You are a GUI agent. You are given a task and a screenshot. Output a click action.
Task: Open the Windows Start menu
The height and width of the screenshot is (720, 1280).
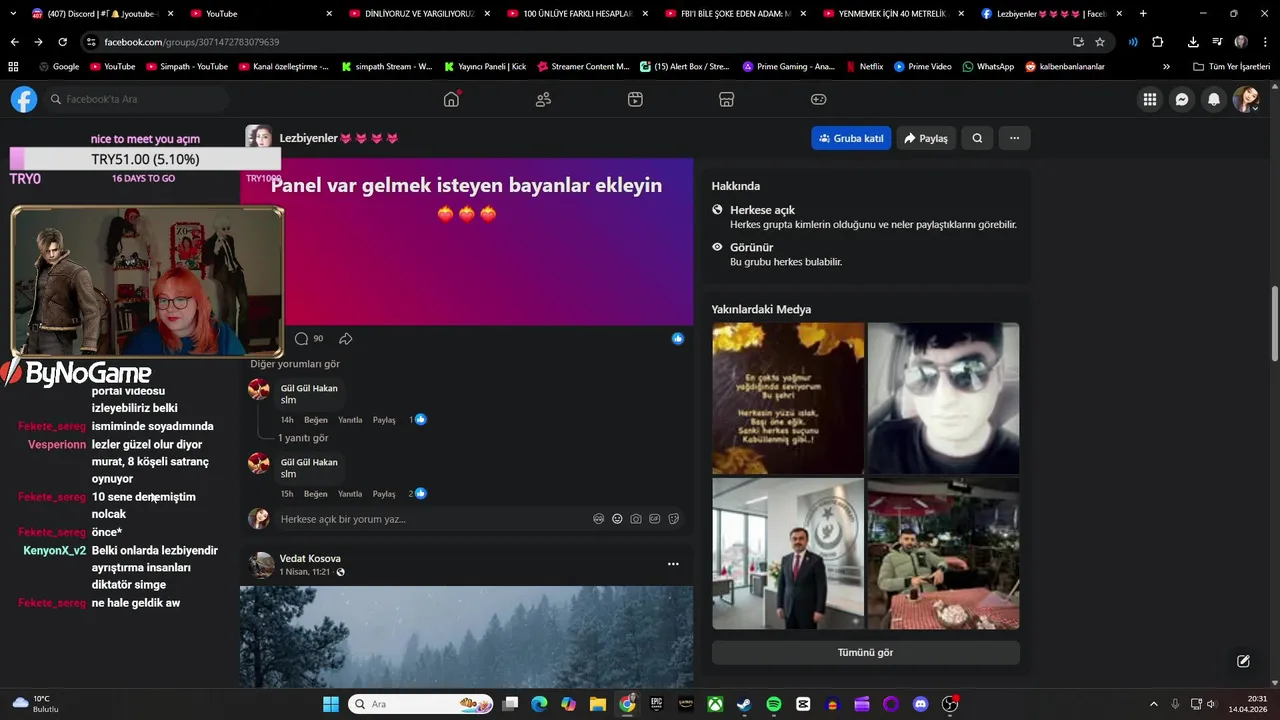click(331, 704)
